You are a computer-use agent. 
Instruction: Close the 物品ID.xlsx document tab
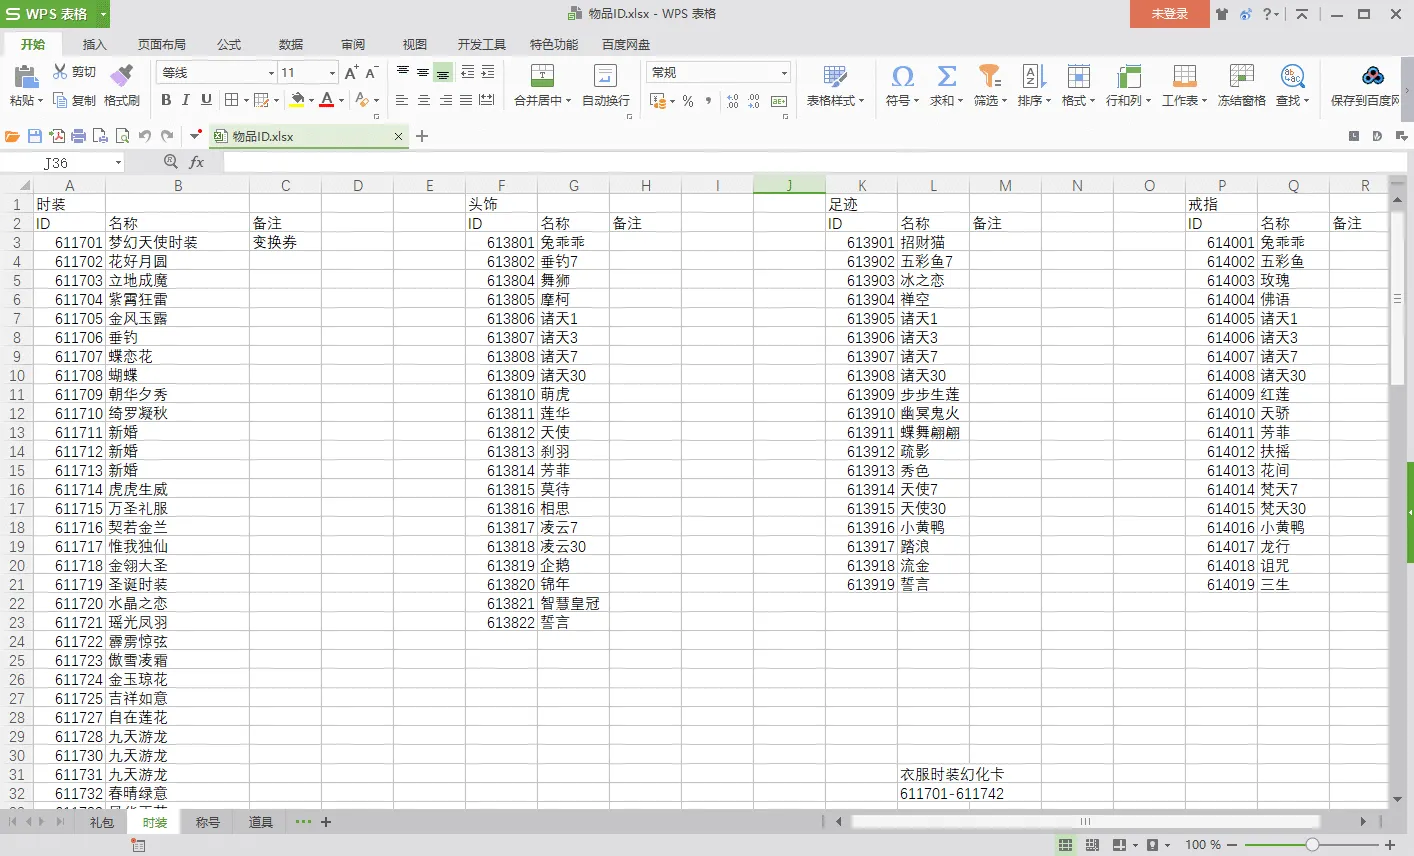point(398,136)
